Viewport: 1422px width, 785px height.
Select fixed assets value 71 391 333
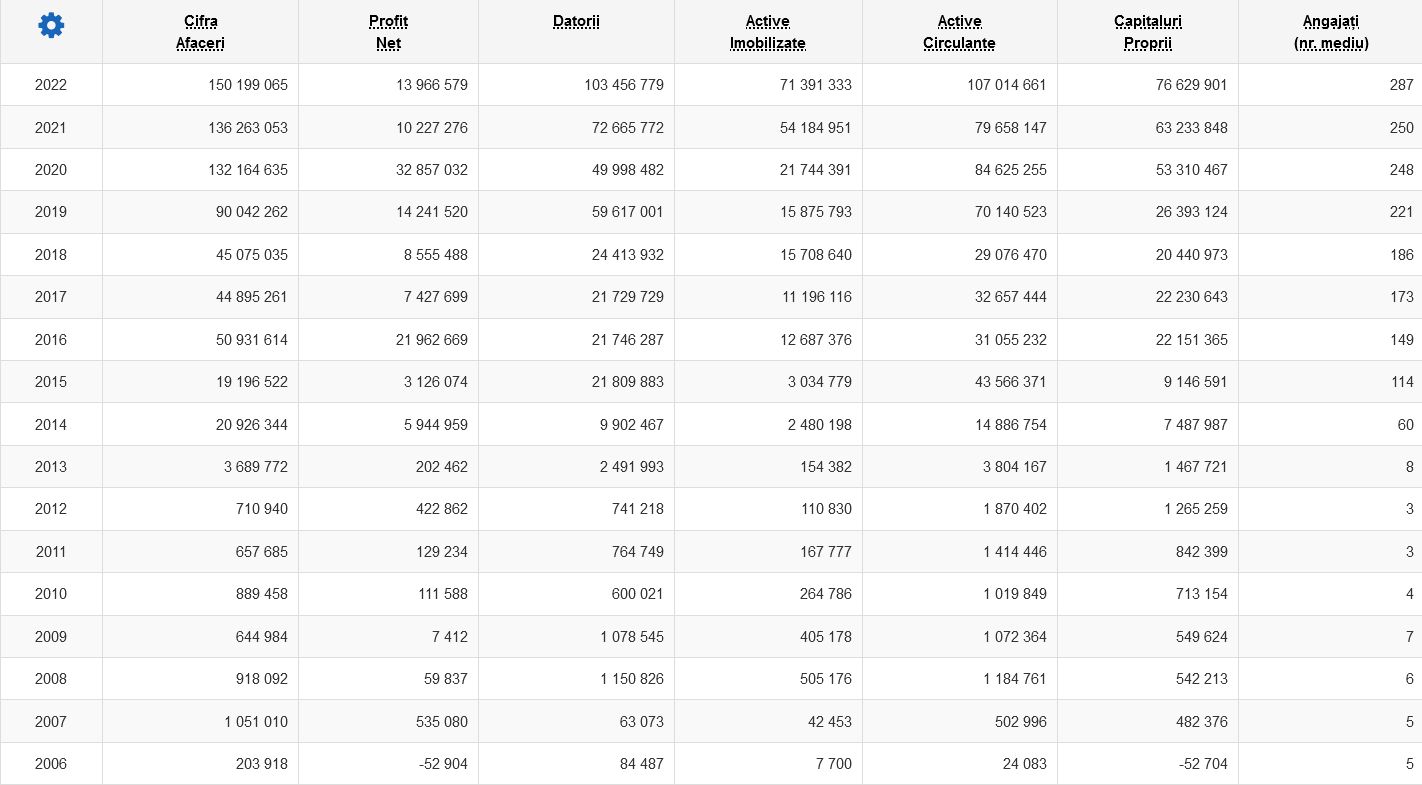coord(816,85)
